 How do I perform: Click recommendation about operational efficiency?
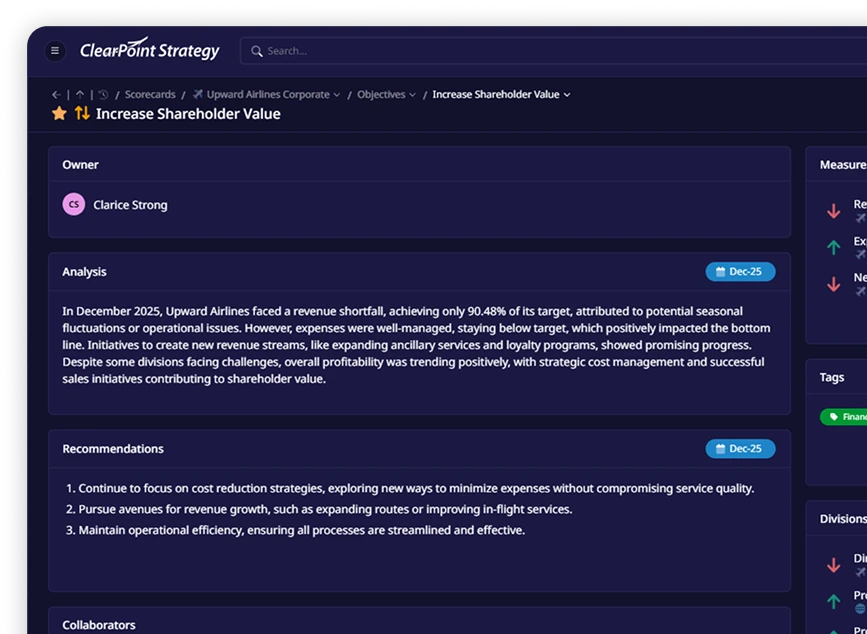301,531
